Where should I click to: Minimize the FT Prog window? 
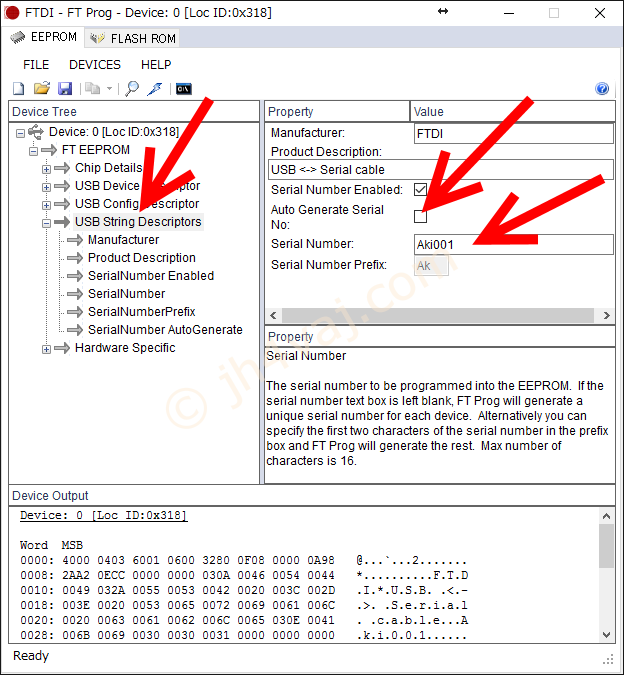(509, 13)
